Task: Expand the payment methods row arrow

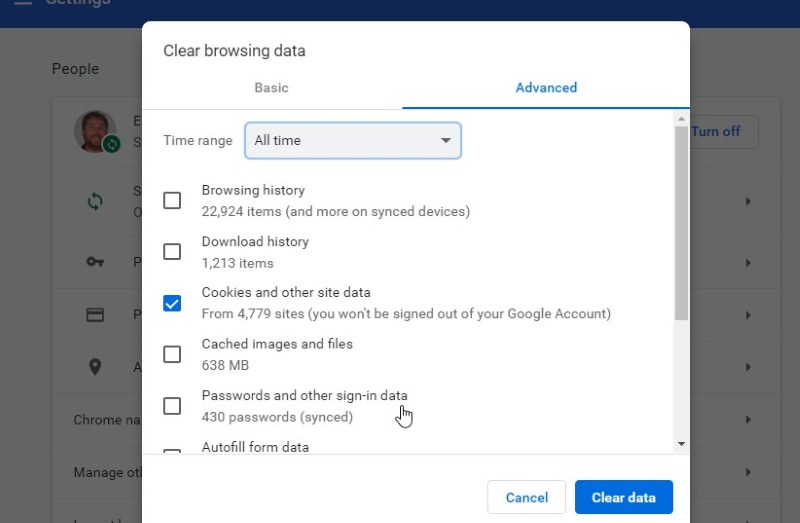Action: (748, 315)
